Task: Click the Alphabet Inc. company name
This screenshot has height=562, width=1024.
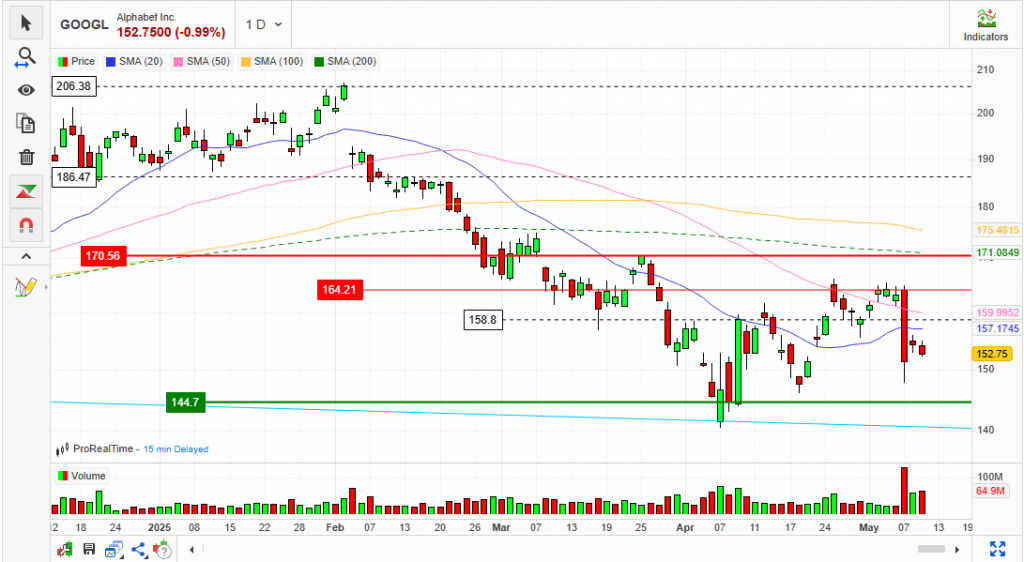Action: pos(146,17)
